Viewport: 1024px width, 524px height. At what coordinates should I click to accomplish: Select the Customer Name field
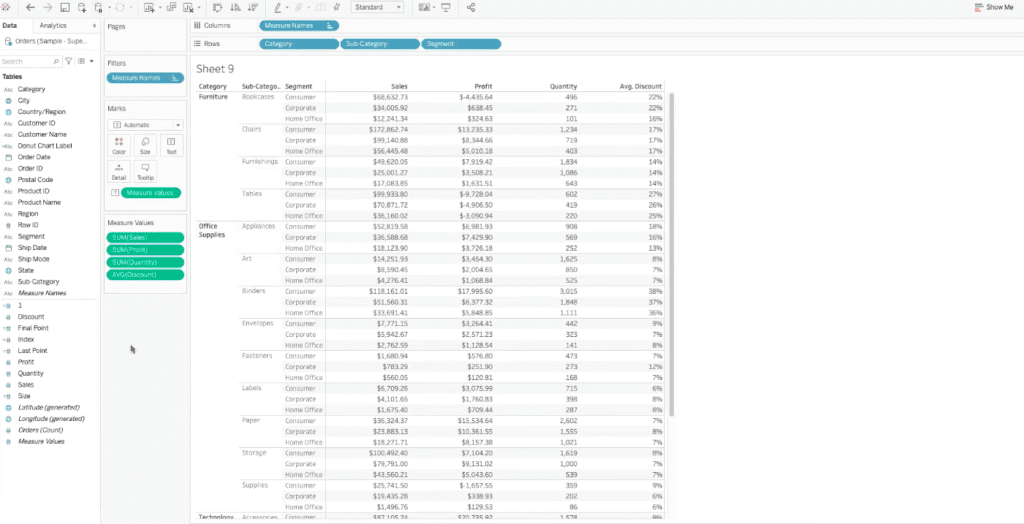coord(39,134)
